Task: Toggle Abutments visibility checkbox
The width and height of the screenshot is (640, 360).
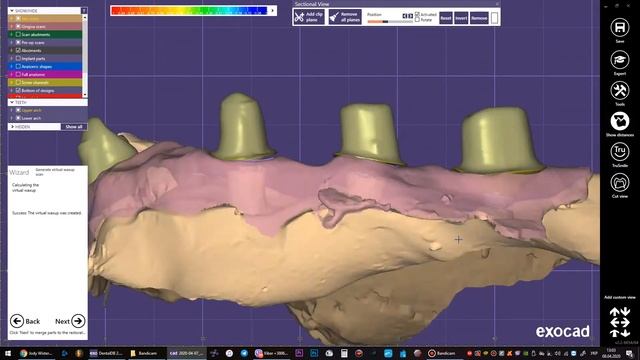Action: click(x=18, y=50)
